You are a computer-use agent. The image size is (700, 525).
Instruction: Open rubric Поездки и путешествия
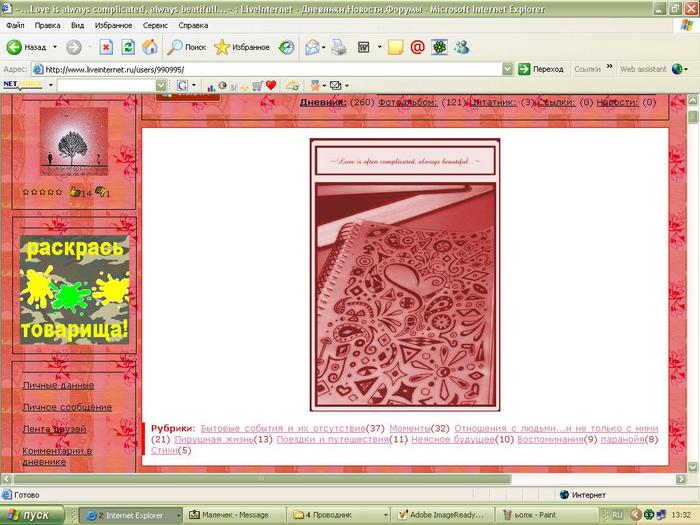click(333, 439)
